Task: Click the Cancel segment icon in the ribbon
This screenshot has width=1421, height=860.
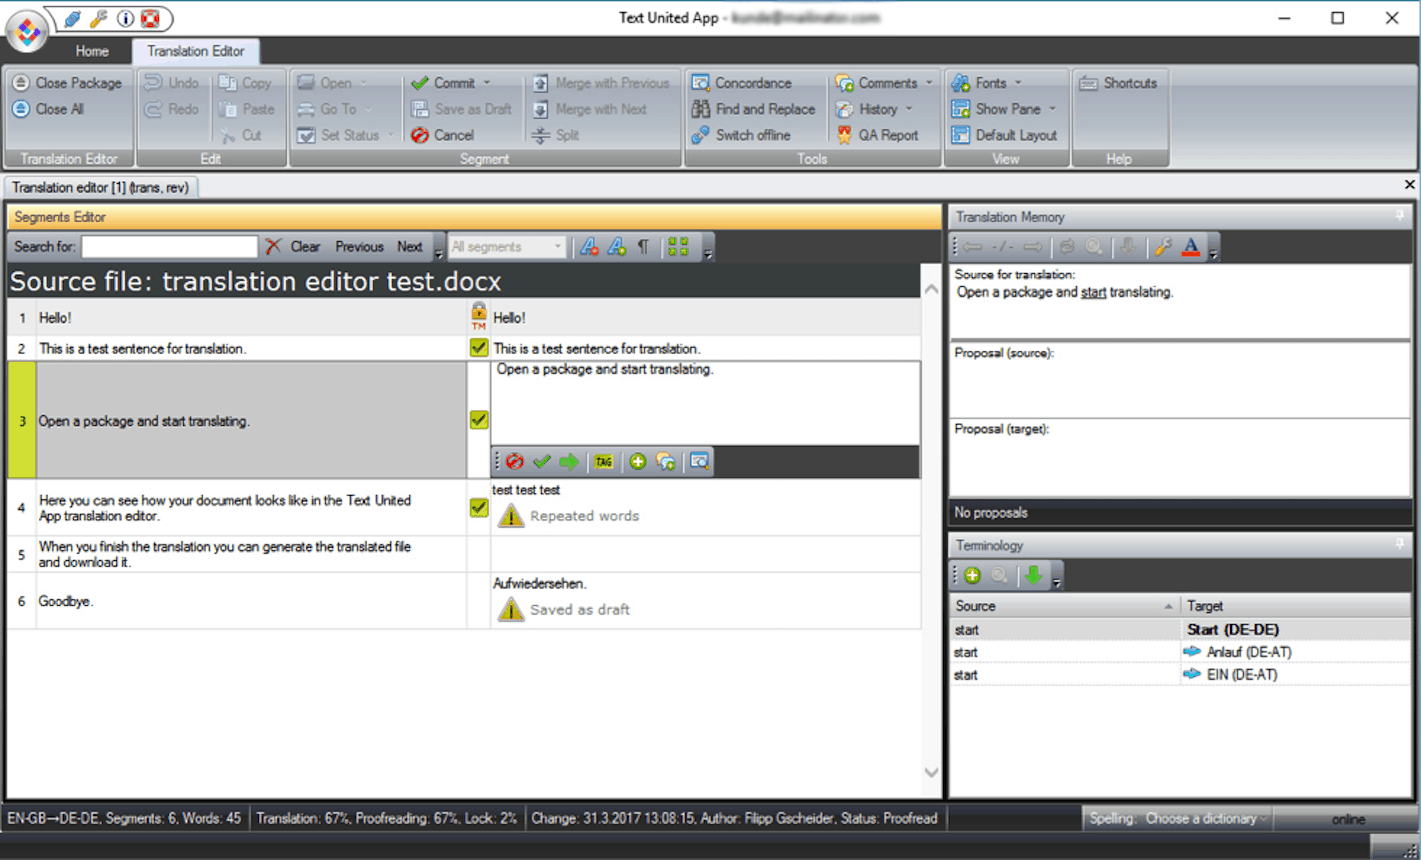Action: [420, 135]
